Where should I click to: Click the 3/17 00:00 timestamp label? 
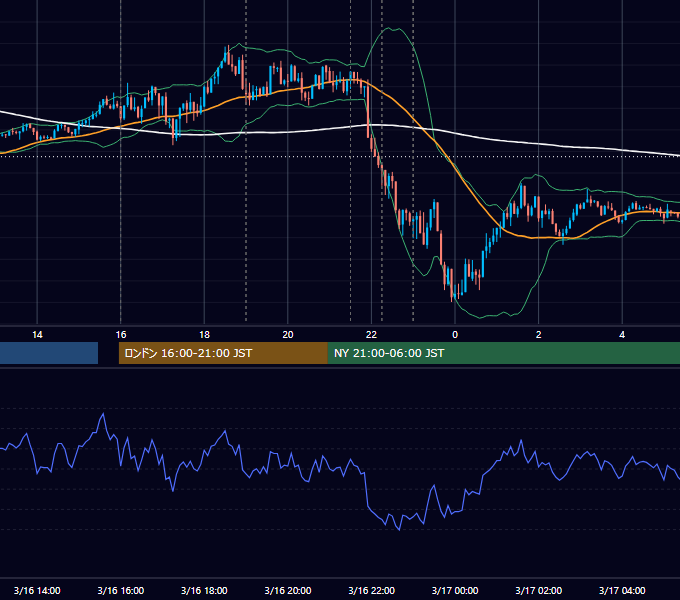coord(455,590)
